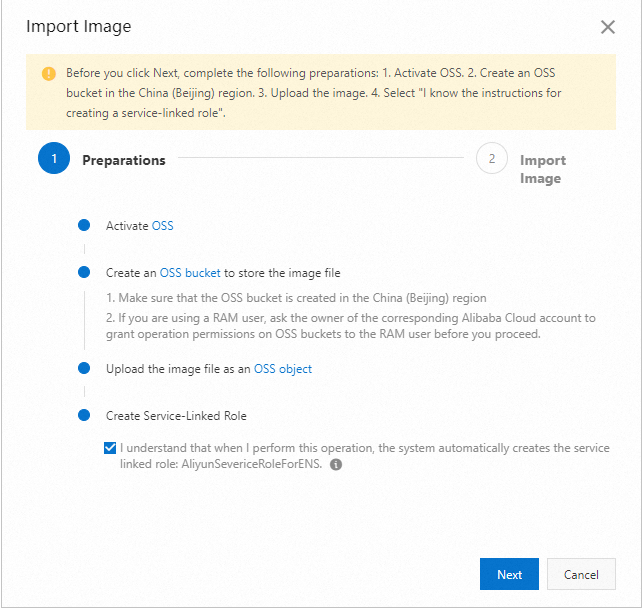Open the OSS link in Activate OSS

click(x=162, y=226)
